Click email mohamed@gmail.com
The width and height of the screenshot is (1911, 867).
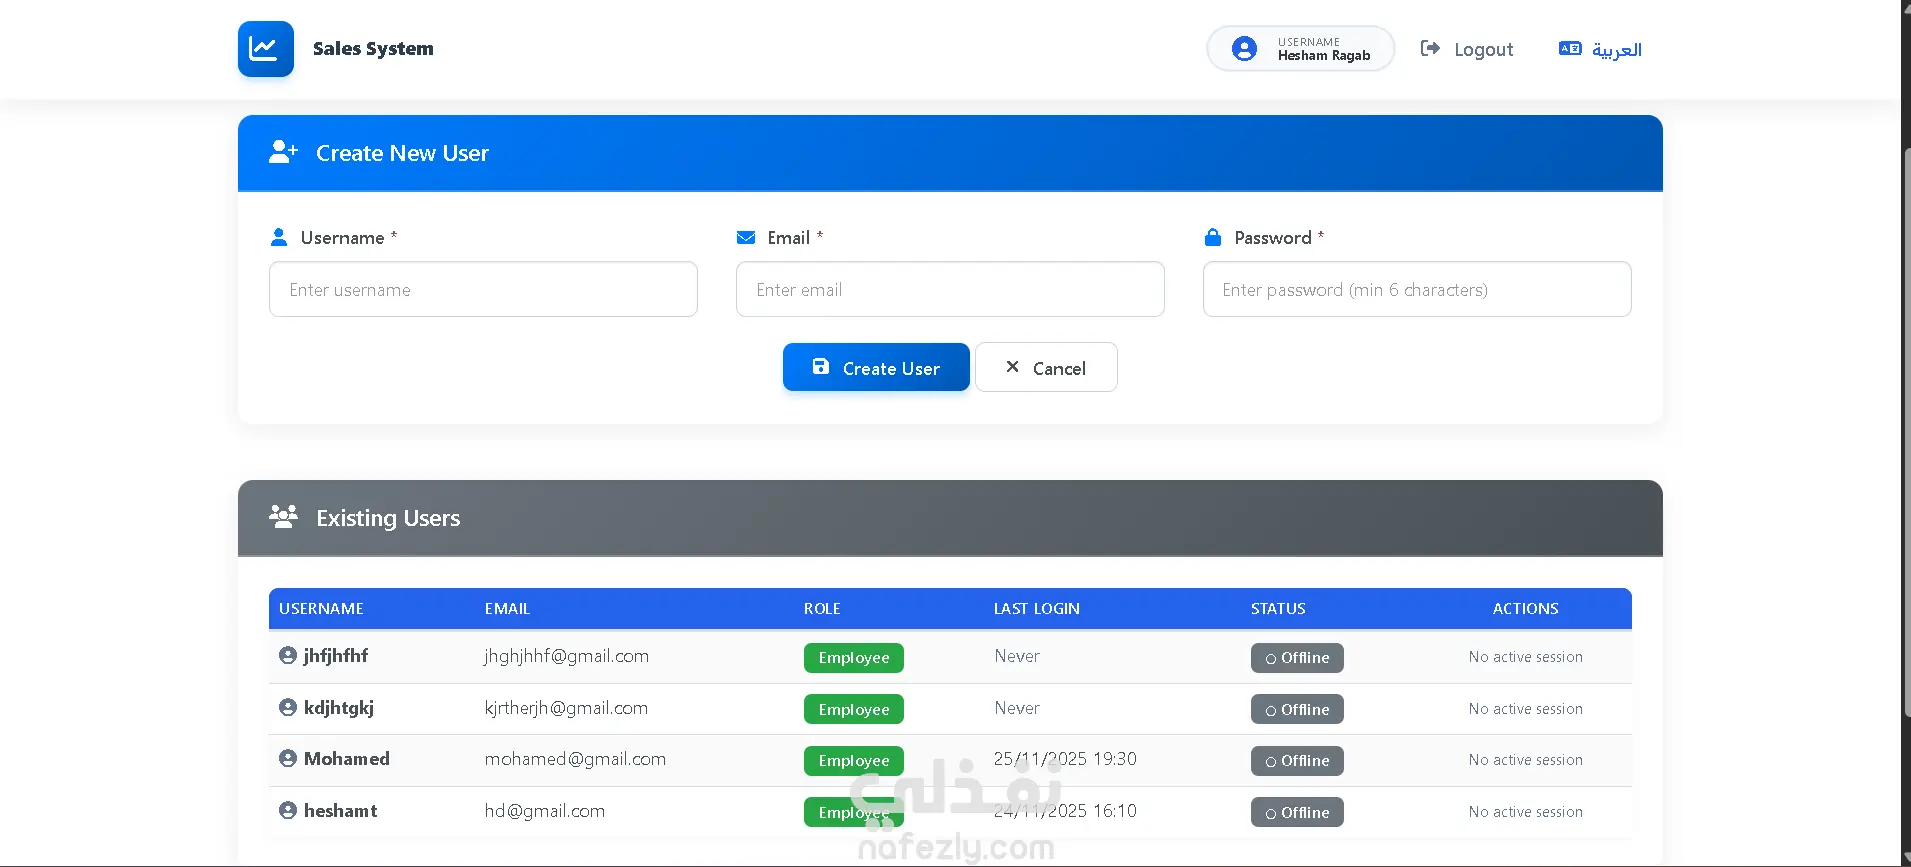click(575, 759)
